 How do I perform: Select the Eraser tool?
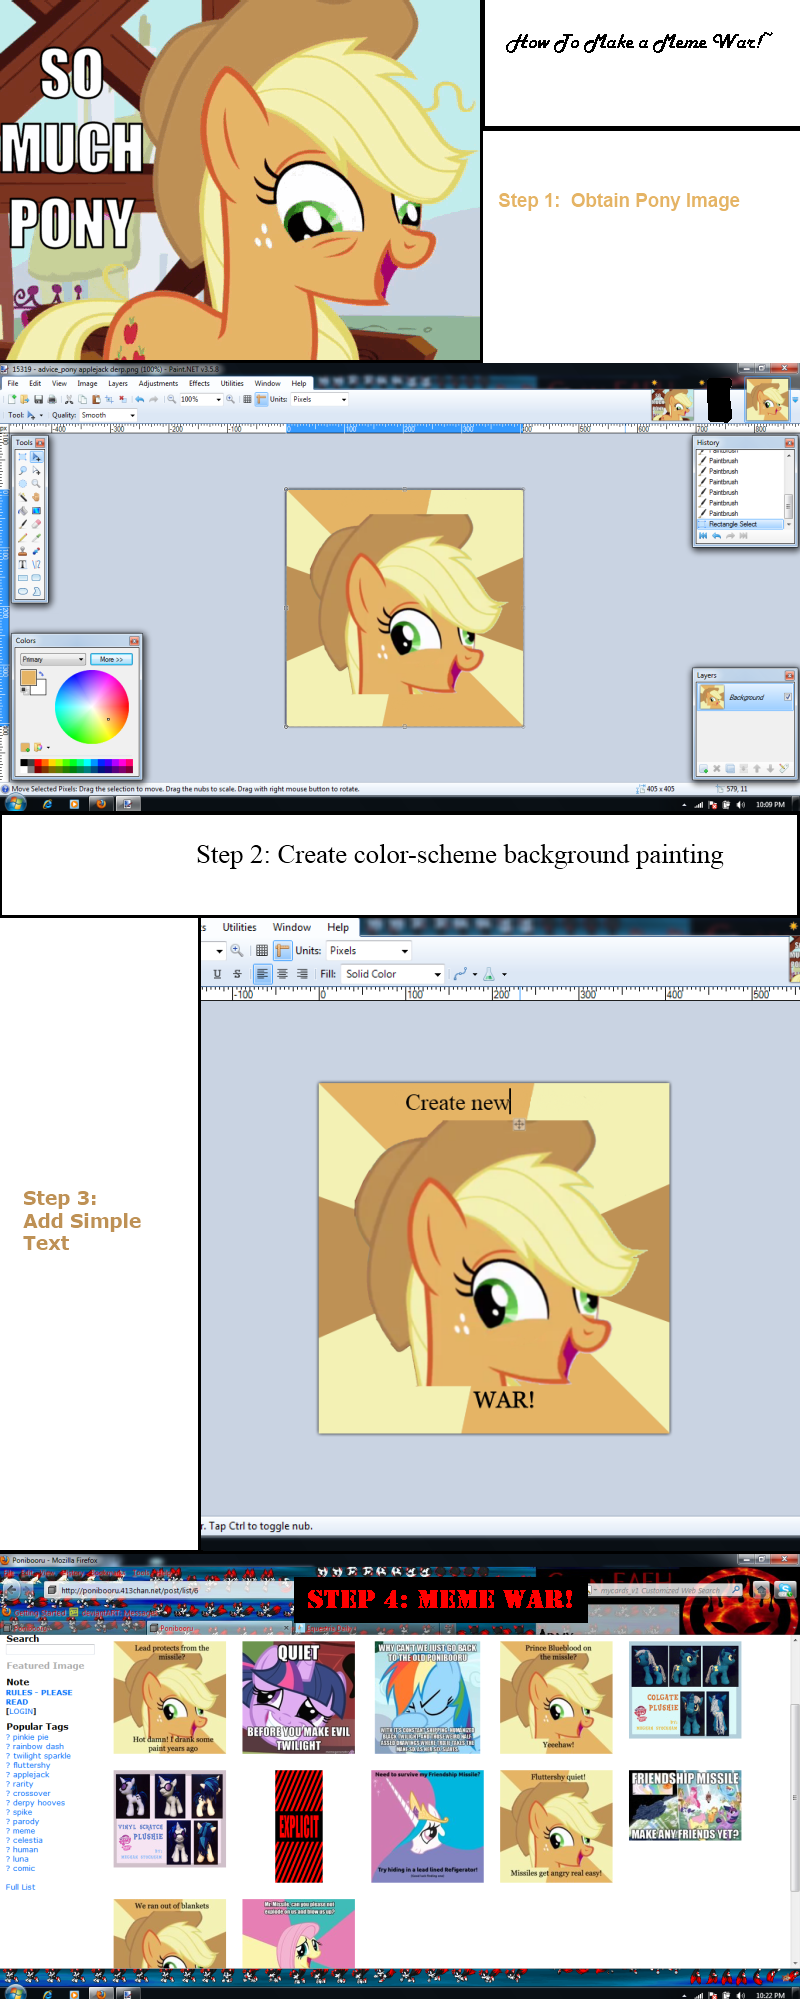click(36, 523)
